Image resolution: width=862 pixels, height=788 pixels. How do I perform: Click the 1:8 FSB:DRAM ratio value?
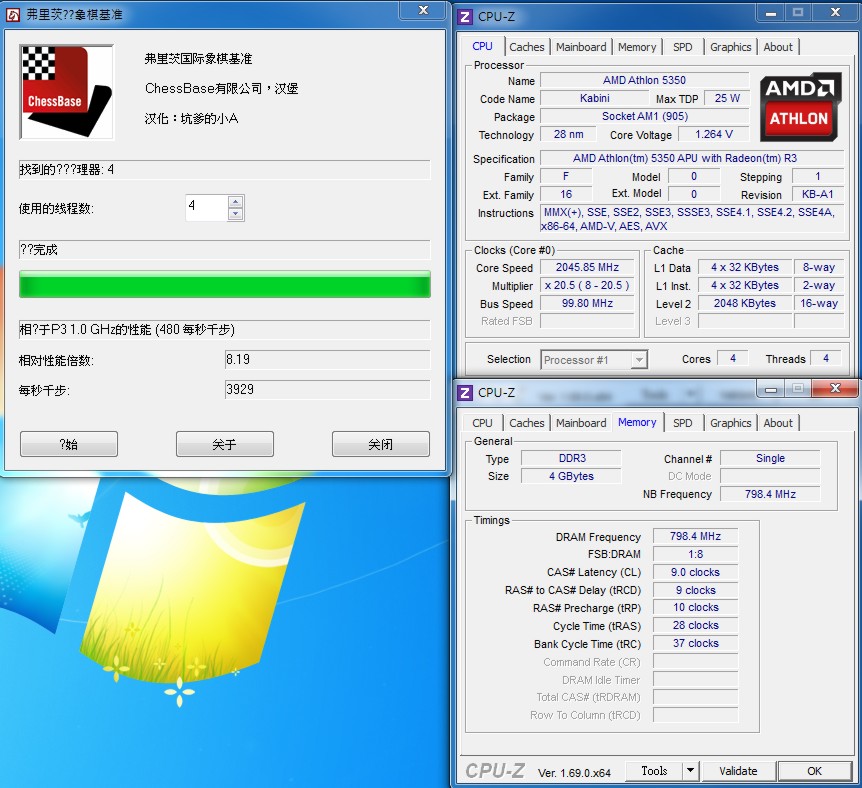tap(695, 554)
